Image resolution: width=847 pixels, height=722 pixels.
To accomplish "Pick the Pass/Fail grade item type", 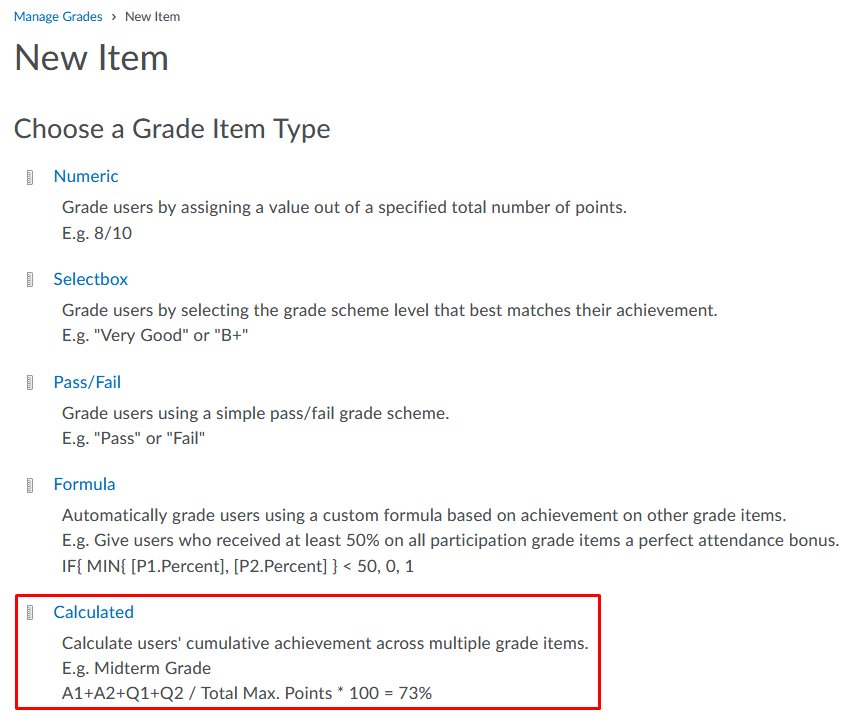I will point(87,382).
